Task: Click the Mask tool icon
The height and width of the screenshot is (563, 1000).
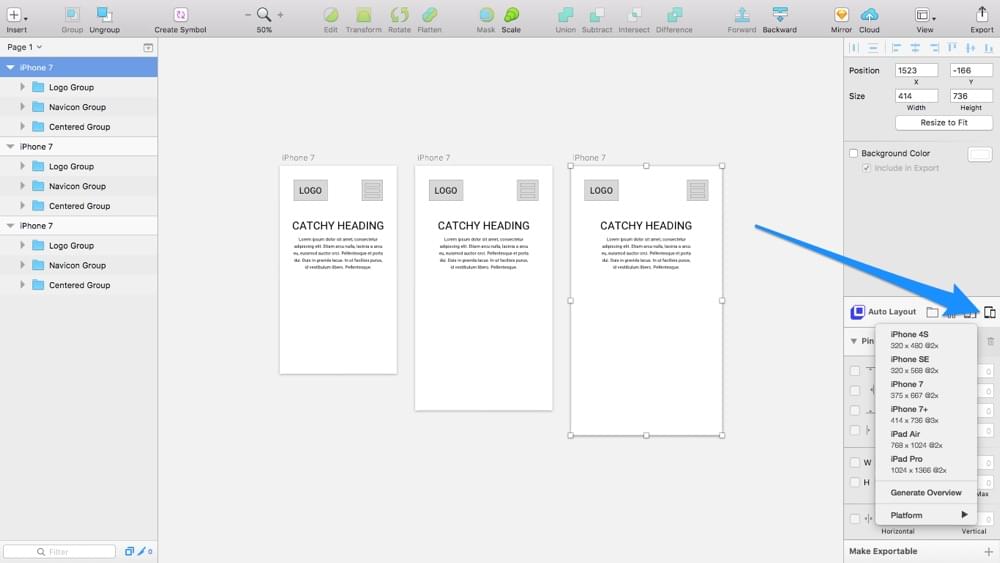Action: pyautogui.click(x=486, y=15)
